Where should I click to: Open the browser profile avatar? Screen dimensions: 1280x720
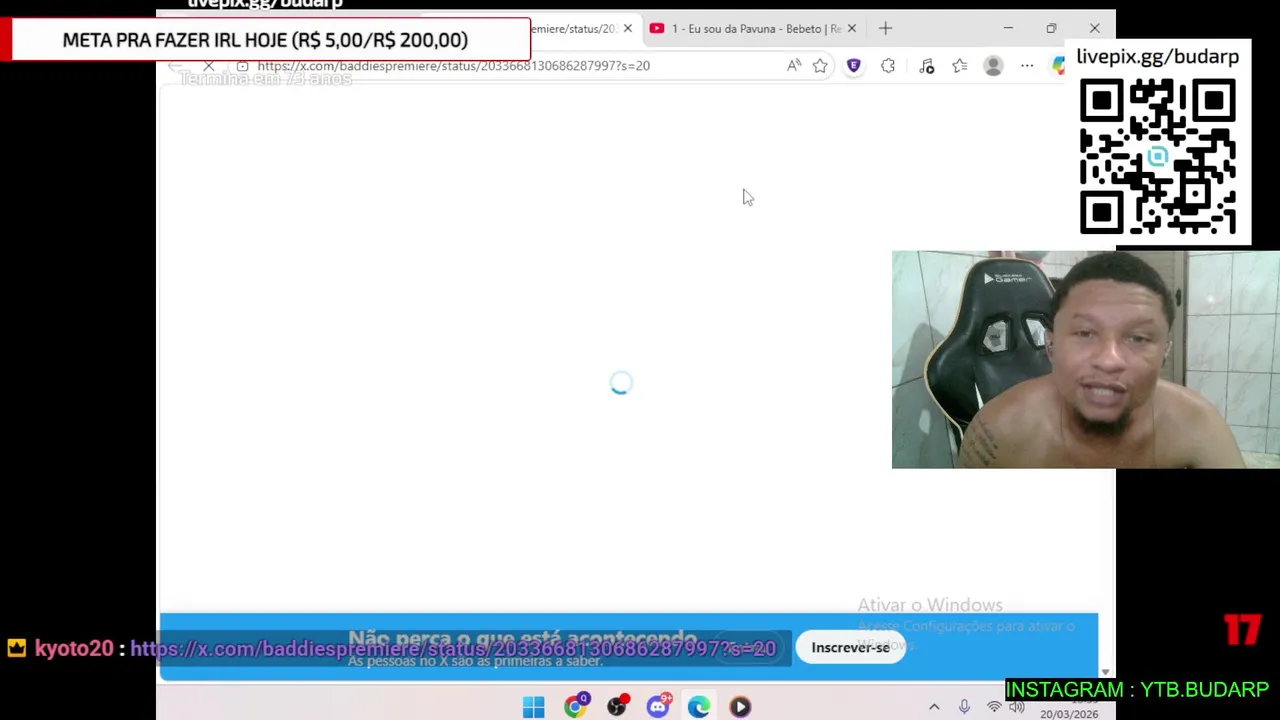993,66
